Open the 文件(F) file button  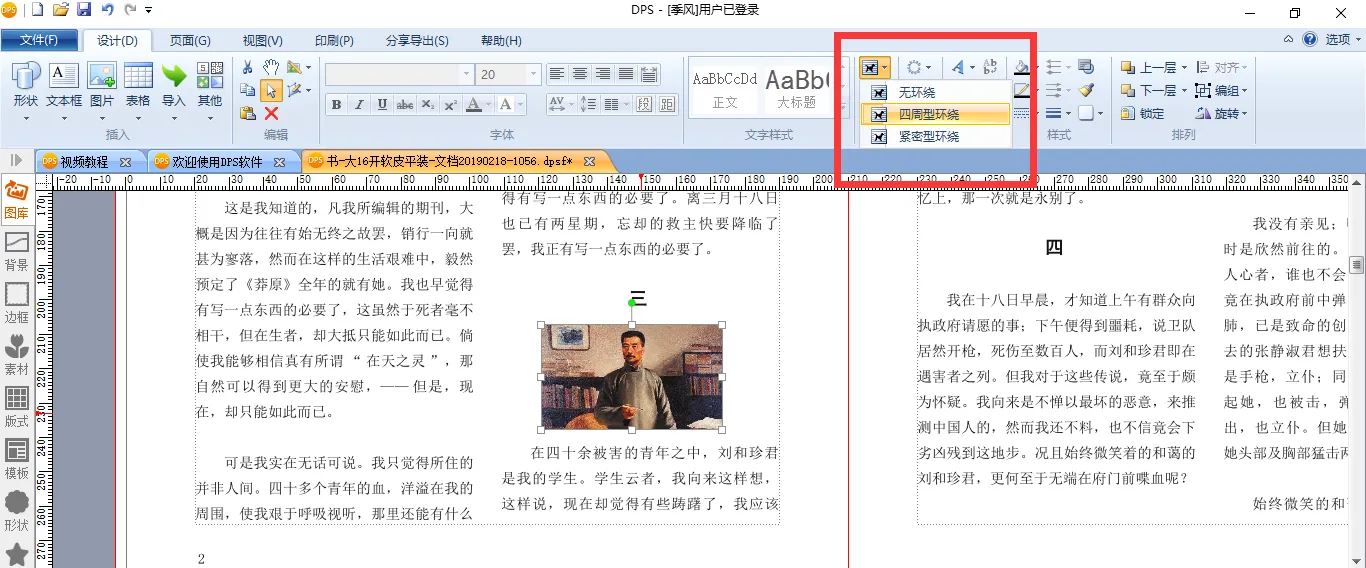pos(39,40)
